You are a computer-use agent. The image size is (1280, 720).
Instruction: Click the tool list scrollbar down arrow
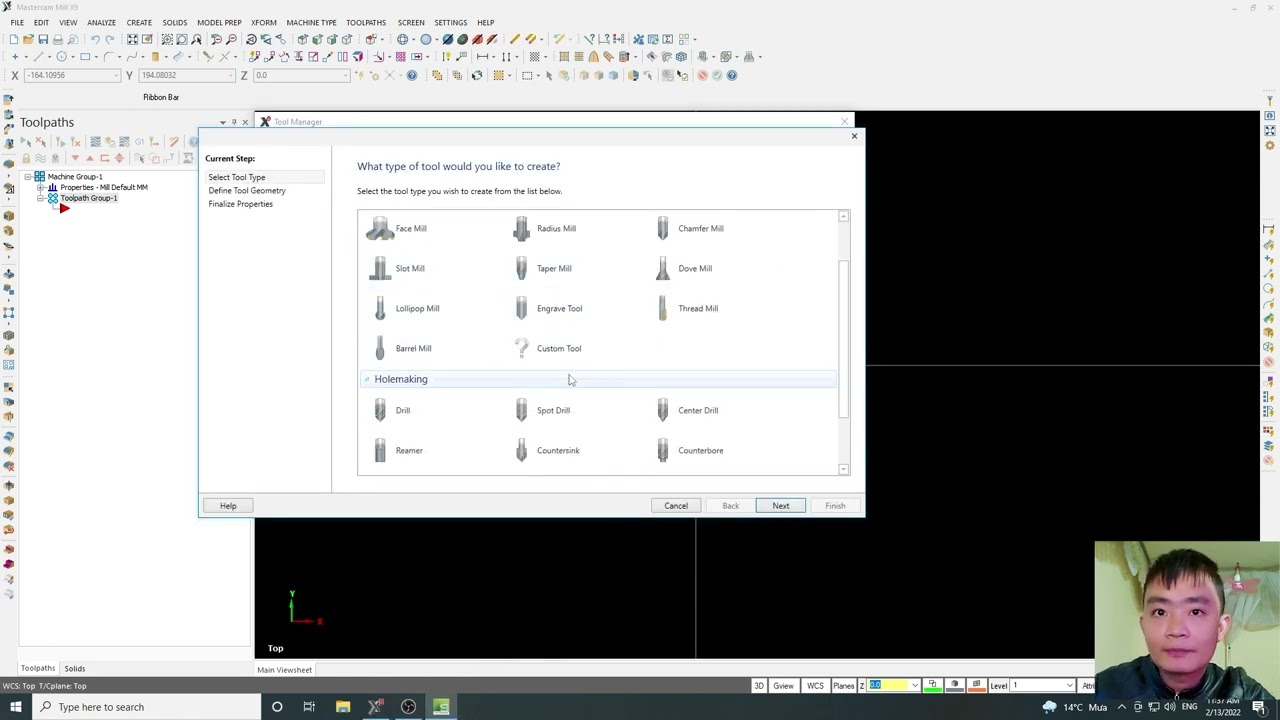point(844,470)
